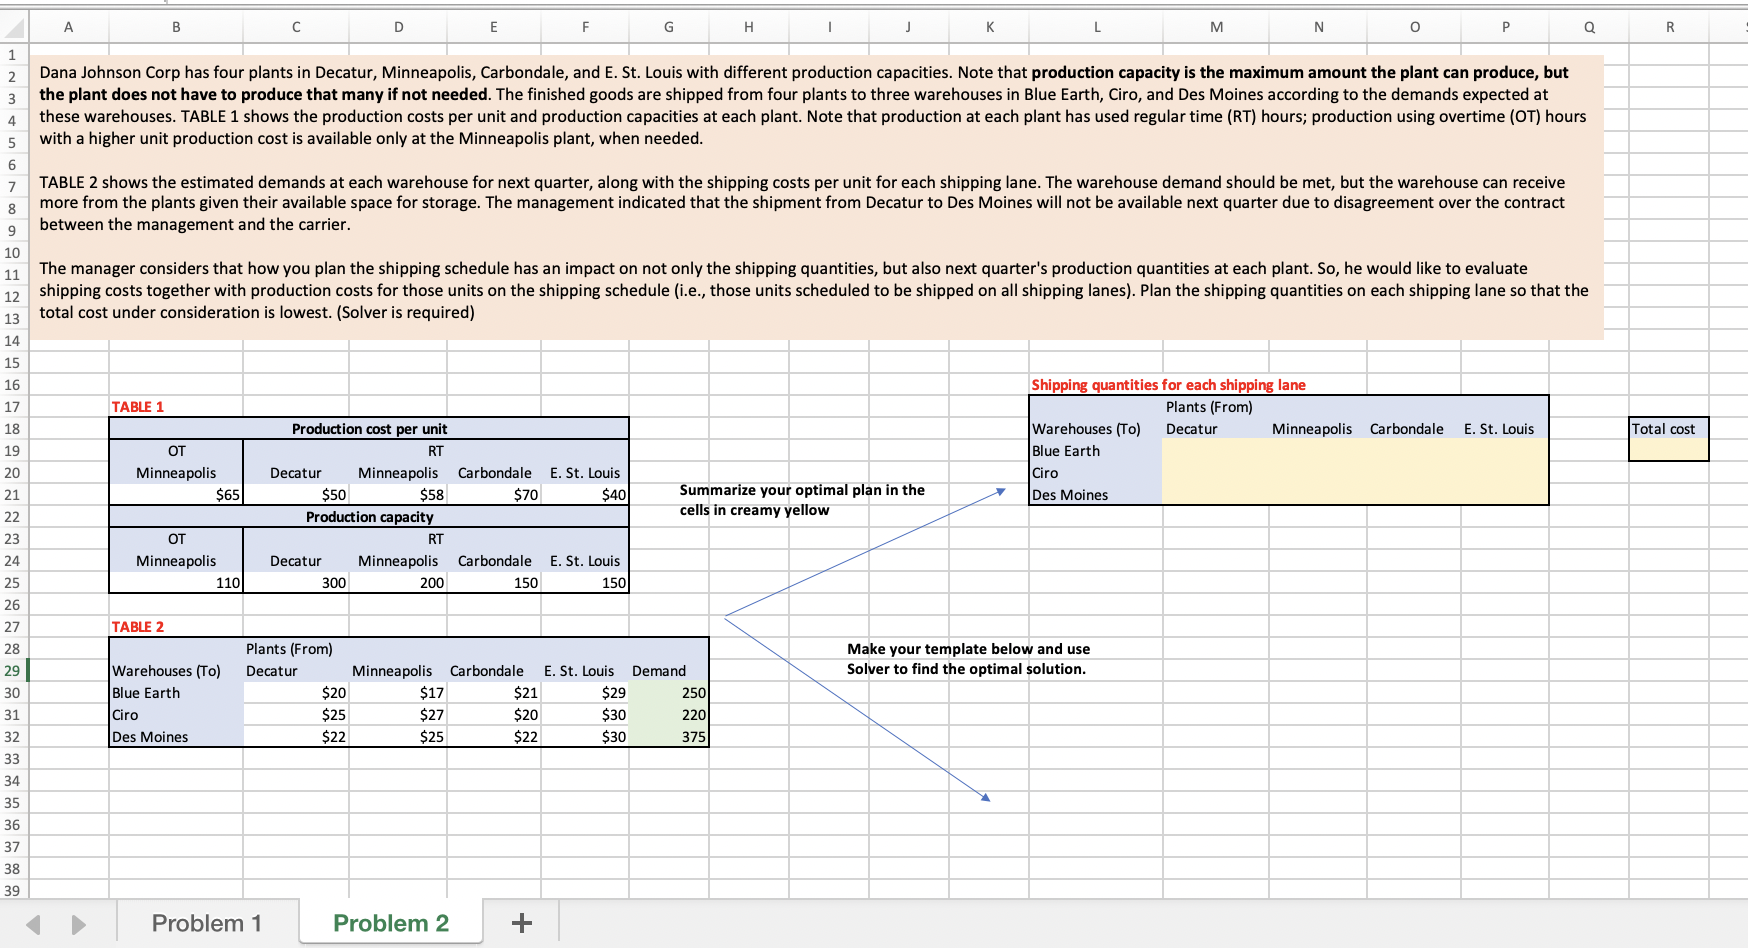Select the $17 Blue Earth–Minneapolis shipping cost

pos(398,693)
